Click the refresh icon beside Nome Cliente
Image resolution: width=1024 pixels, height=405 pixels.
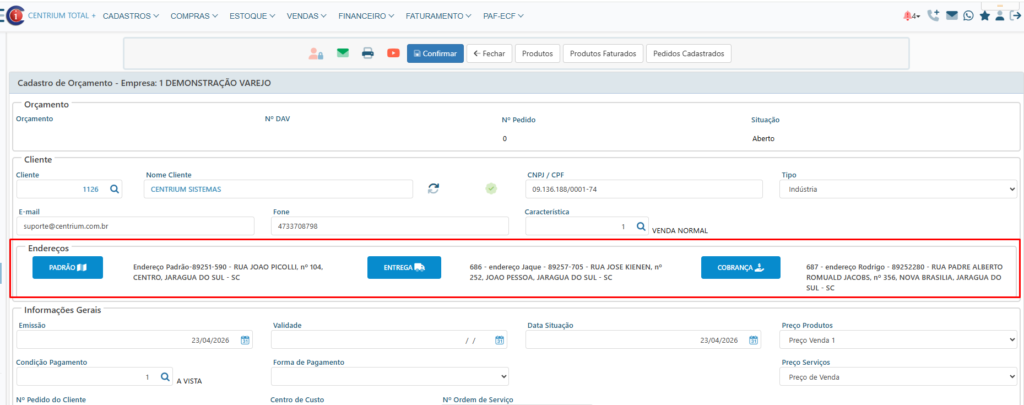coord(433,188)
